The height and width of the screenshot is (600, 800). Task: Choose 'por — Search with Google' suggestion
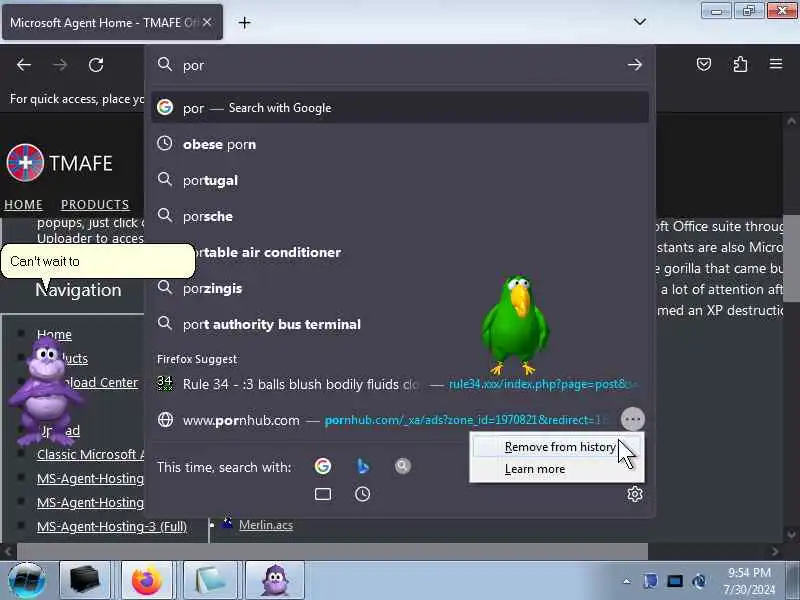coord(400,108)
